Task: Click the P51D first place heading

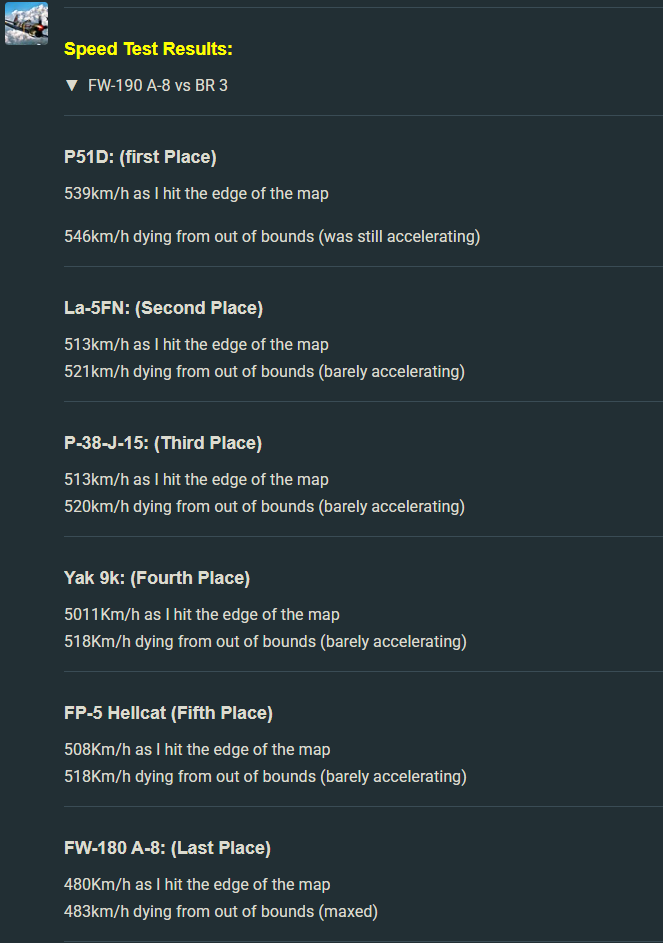Action: (x=140, y=157)
